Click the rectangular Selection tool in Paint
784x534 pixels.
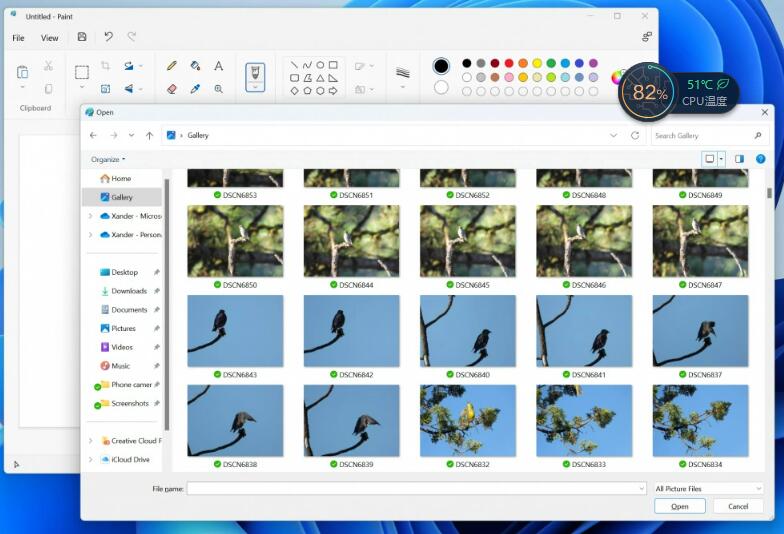coord(82,72)
